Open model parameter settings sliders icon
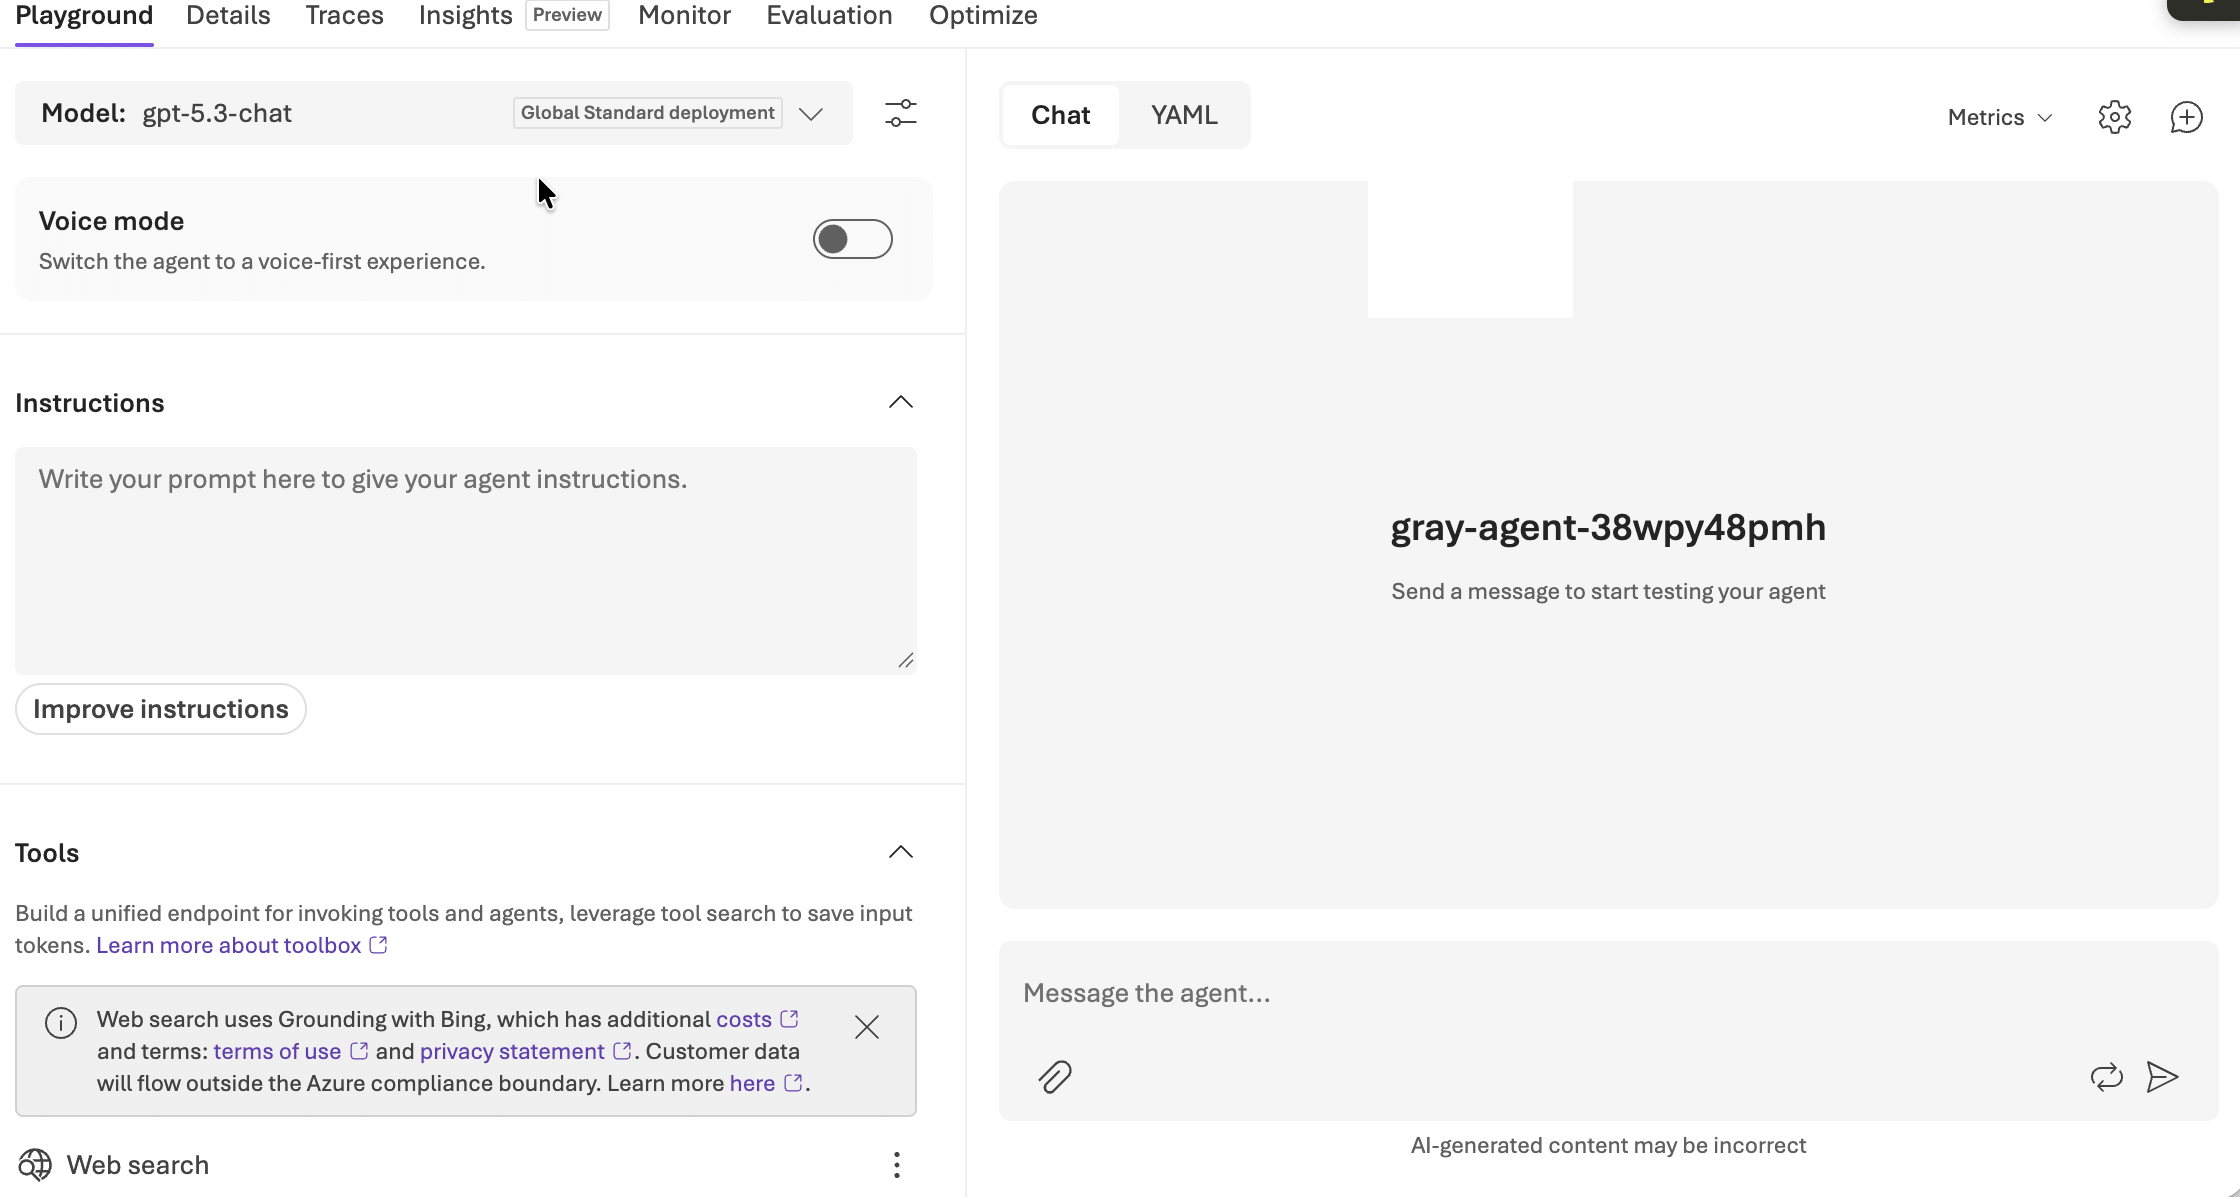 click(901, 113)
